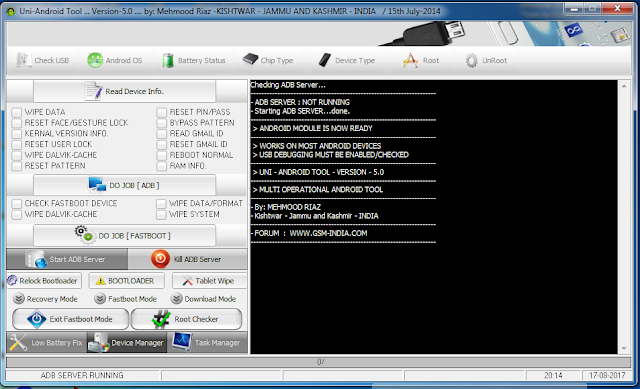Tick RESET FACE/GESTURE LOCK checkbox
Screen dimensions: 640x389
tap(17, 123)
